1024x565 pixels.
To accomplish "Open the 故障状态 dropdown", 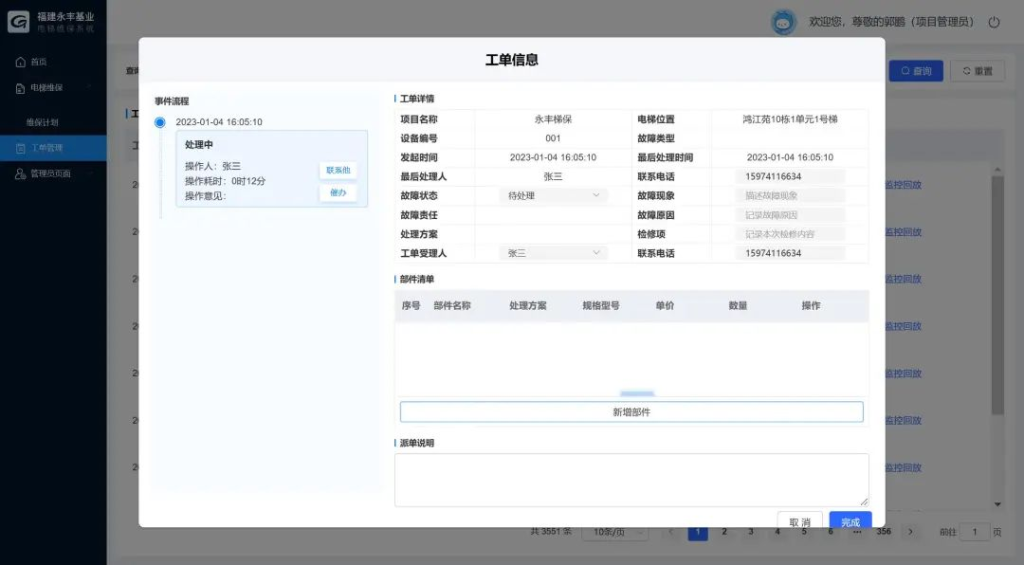I will pyautogui.click(x=553, y=196).
